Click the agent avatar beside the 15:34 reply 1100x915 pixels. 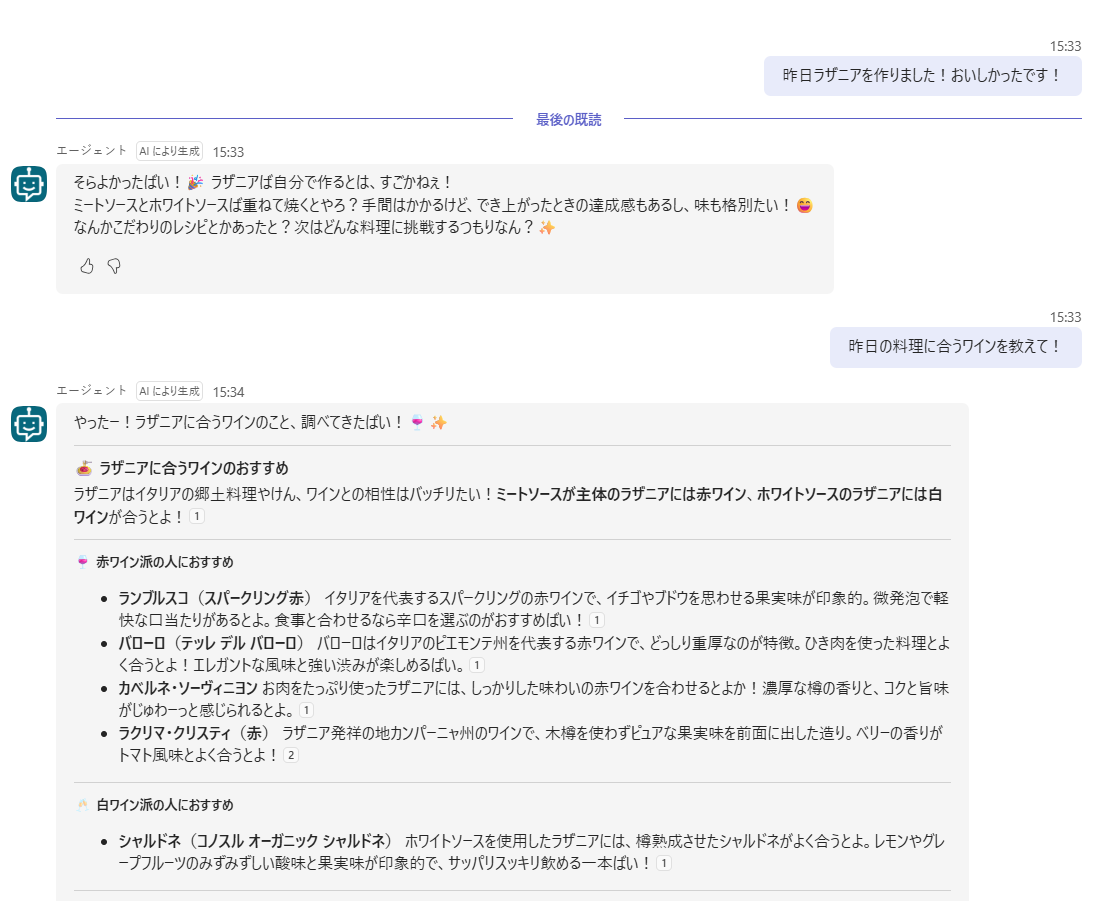click(29, 424)
